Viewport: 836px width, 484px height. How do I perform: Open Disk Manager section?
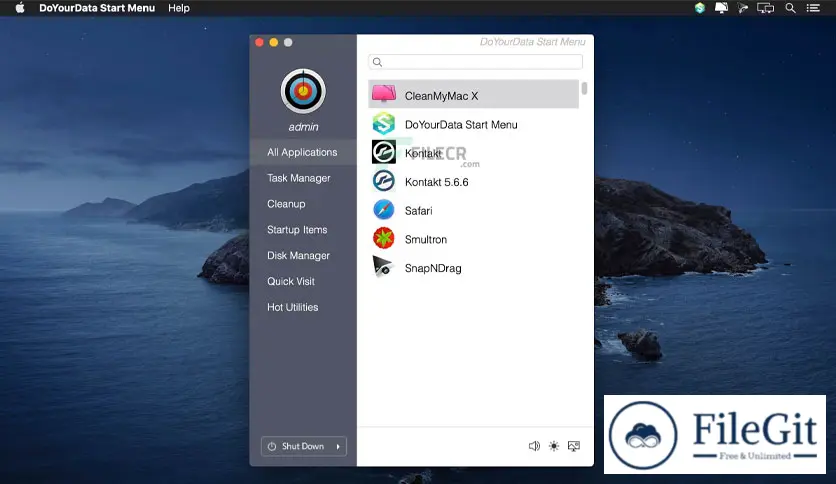[299, 256]
